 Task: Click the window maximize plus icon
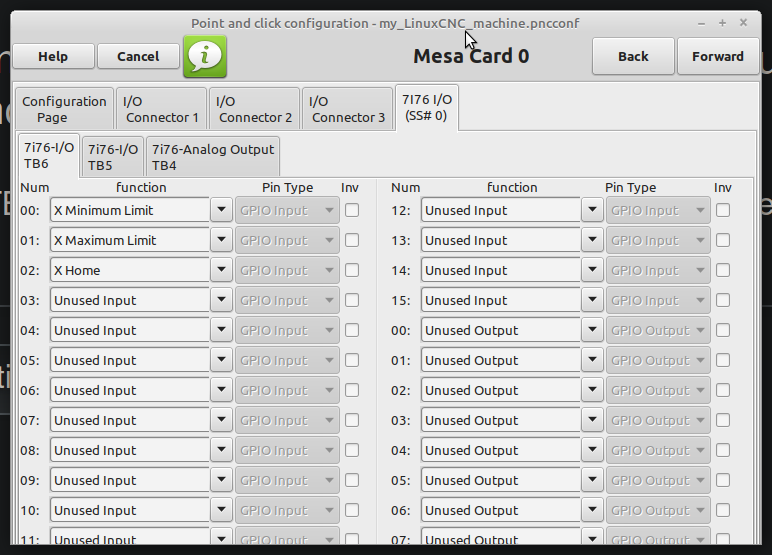[x=722, y=23]
